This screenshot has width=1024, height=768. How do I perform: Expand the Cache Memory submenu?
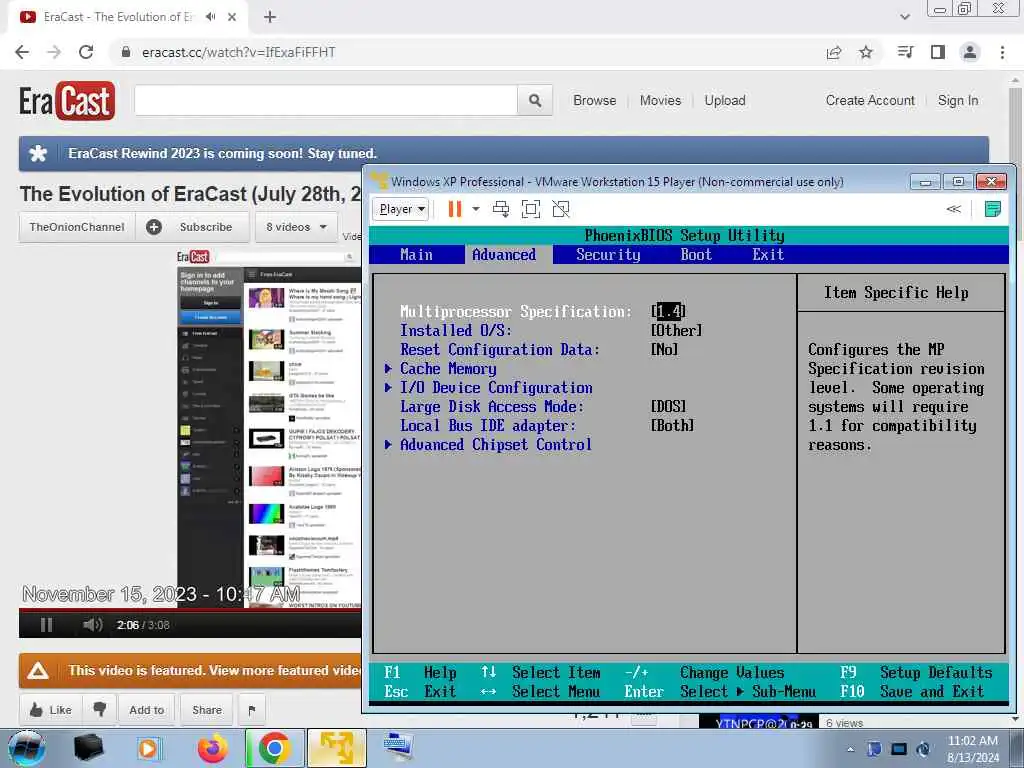coord(448,369)
